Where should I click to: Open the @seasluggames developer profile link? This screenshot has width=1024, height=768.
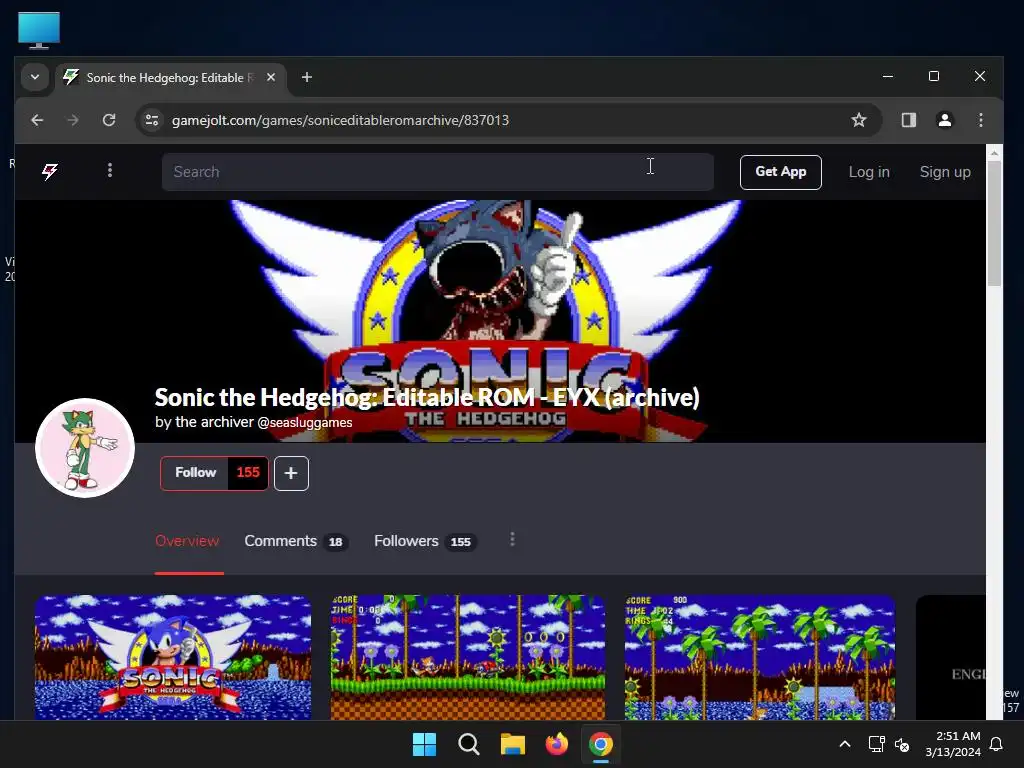point(305,423)
